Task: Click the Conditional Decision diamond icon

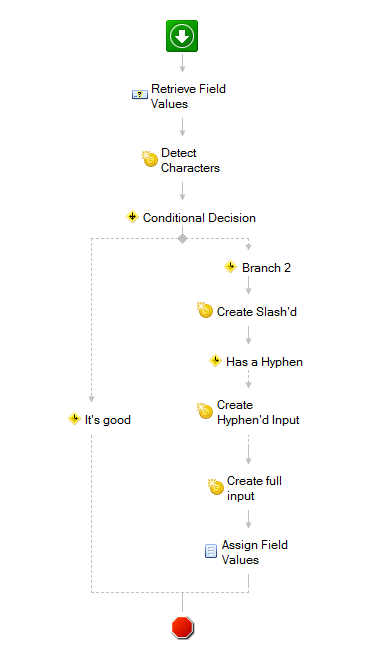Action: pyautogui.click(x=132, y=217)
